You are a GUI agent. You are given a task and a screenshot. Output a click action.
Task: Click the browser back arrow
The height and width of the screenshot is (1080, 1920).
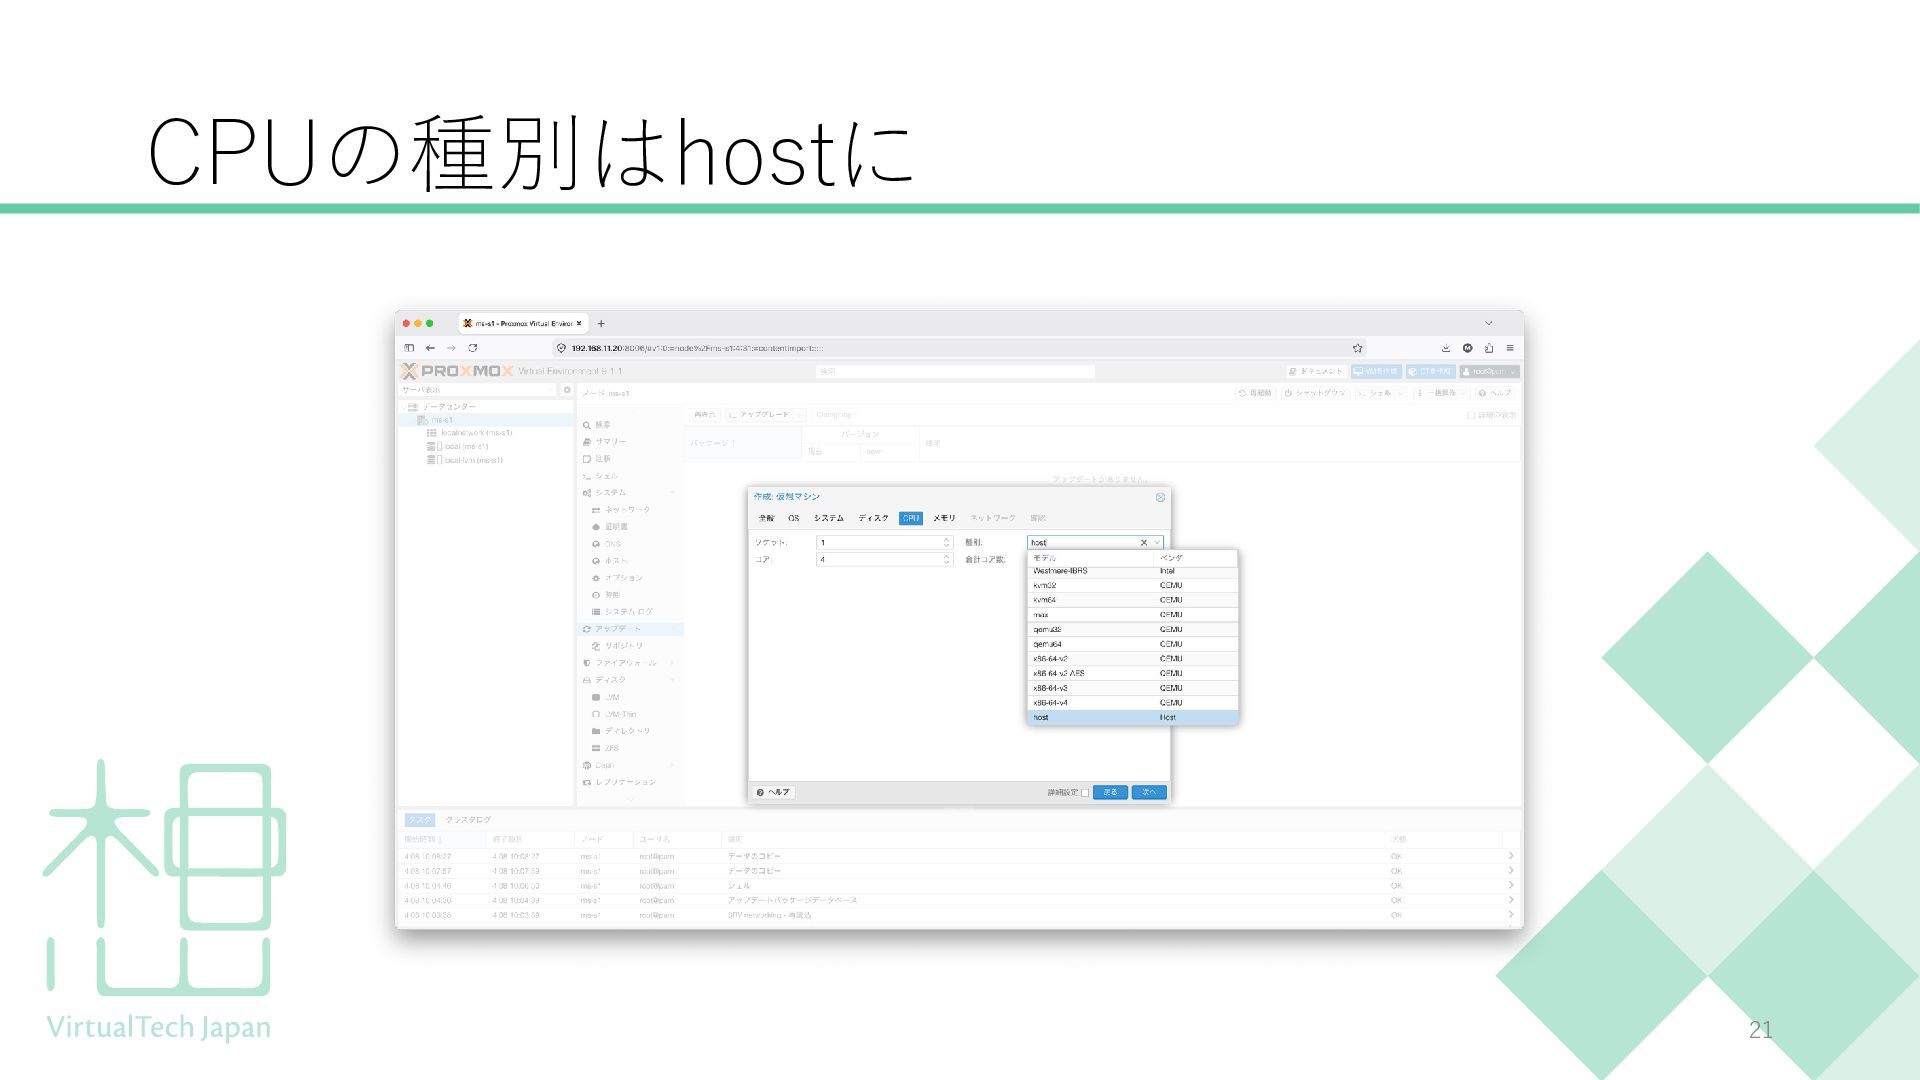[x=430, y=348]
